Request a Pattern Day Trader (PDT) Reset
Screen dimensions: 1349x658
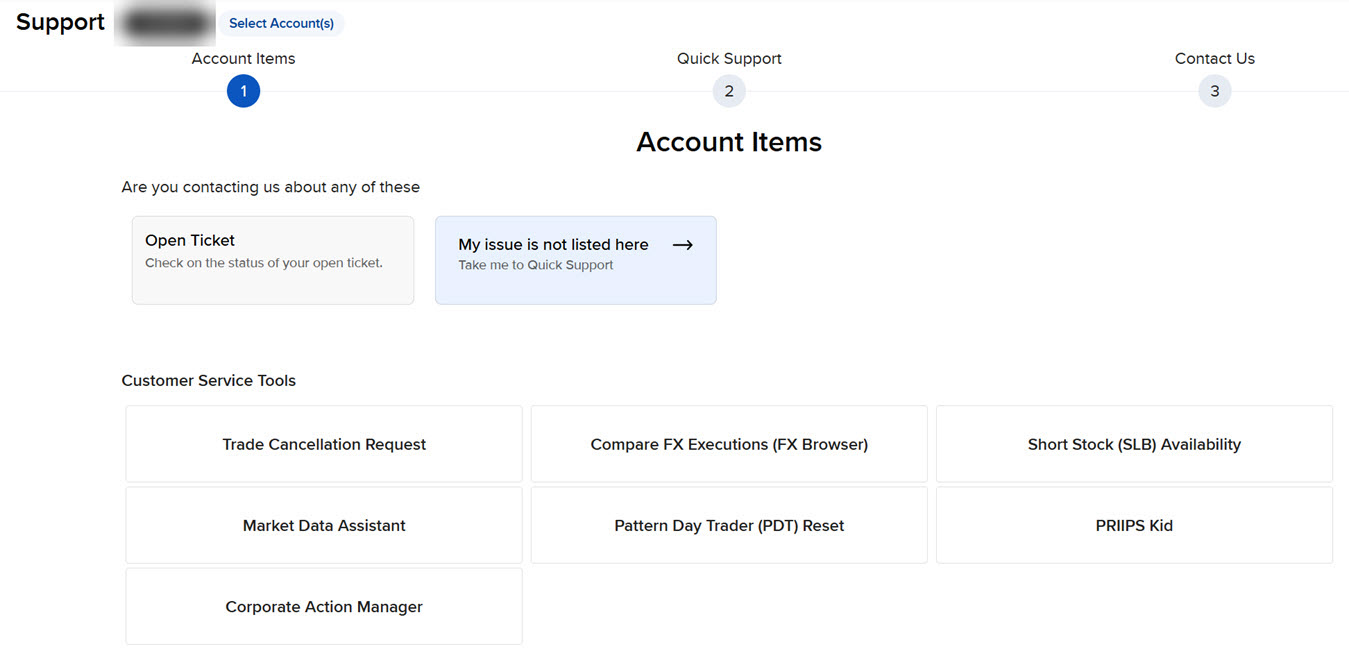(x=729, y=525)
